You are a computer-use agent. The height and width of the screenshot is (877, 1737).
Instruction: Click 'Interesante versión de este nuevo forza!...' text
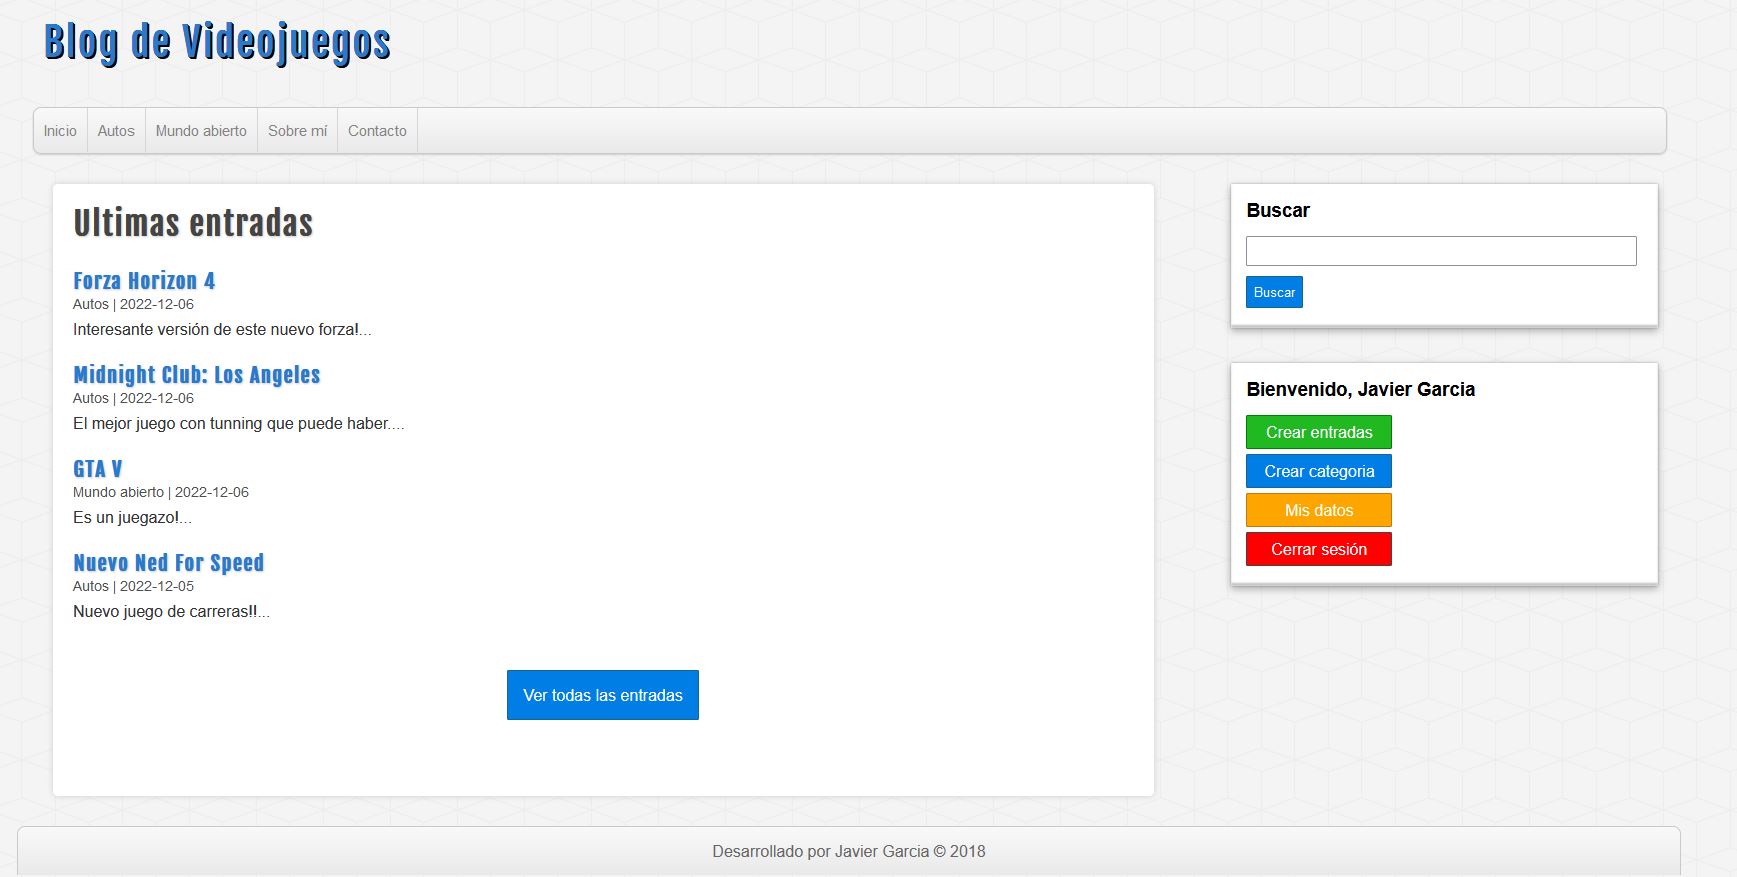click(x=222, y=329)
